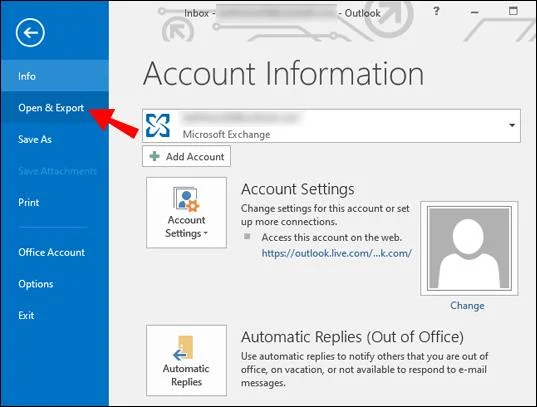Click the Automatic Replies (Out of Office) title
The width and height of the screenshot is (537, 407).
click(x=352, y=337)
